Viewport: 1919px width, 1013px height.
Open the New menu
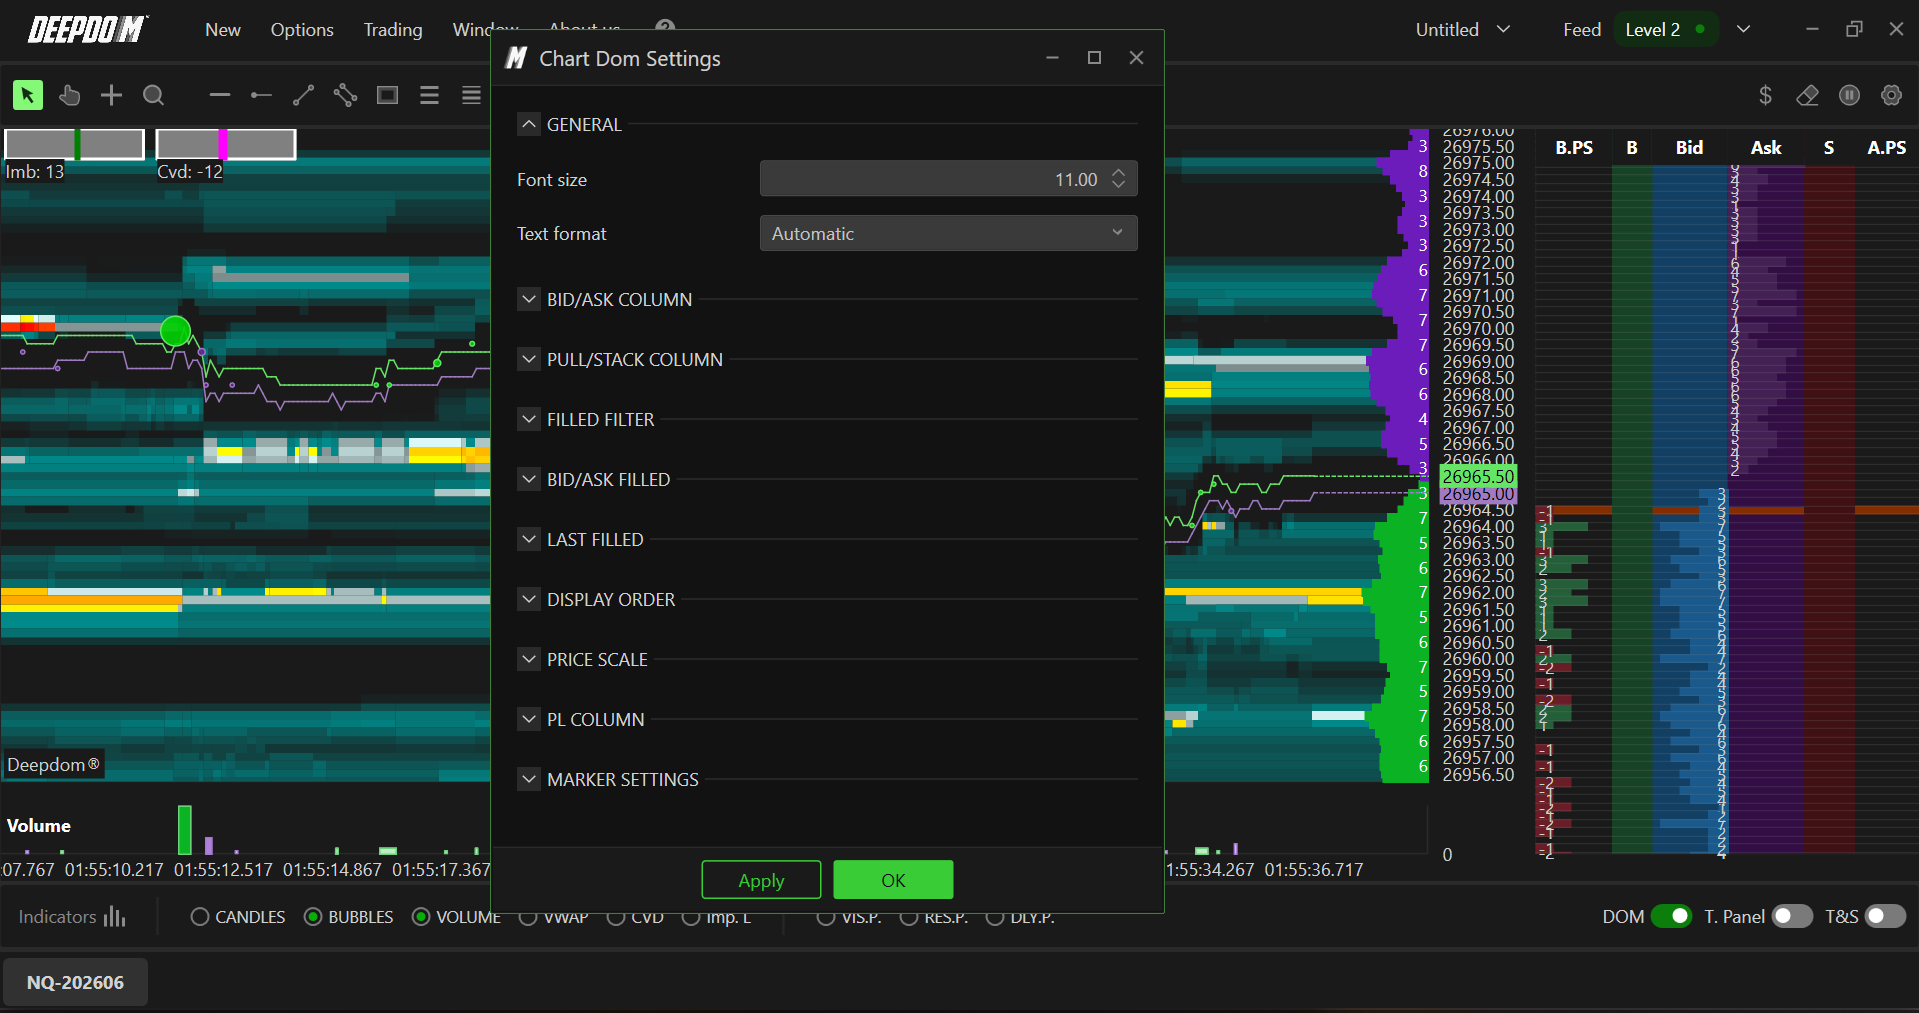[223, 30]
